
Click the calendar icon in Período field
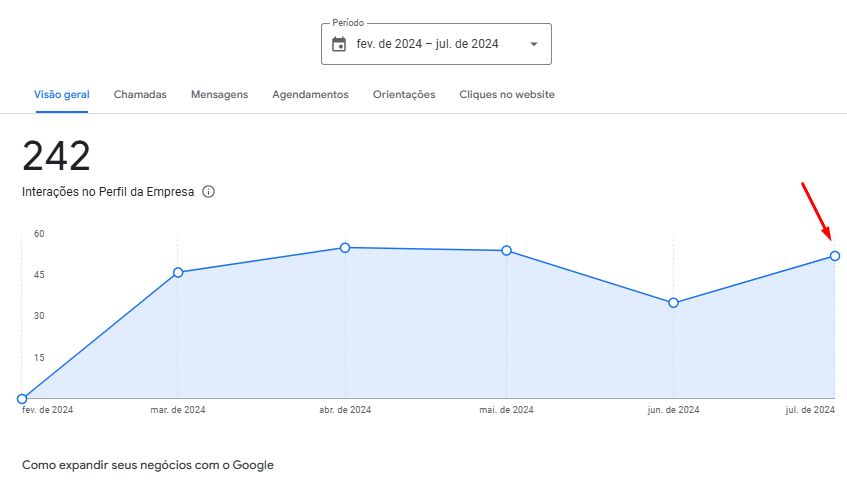pos(339,44)
